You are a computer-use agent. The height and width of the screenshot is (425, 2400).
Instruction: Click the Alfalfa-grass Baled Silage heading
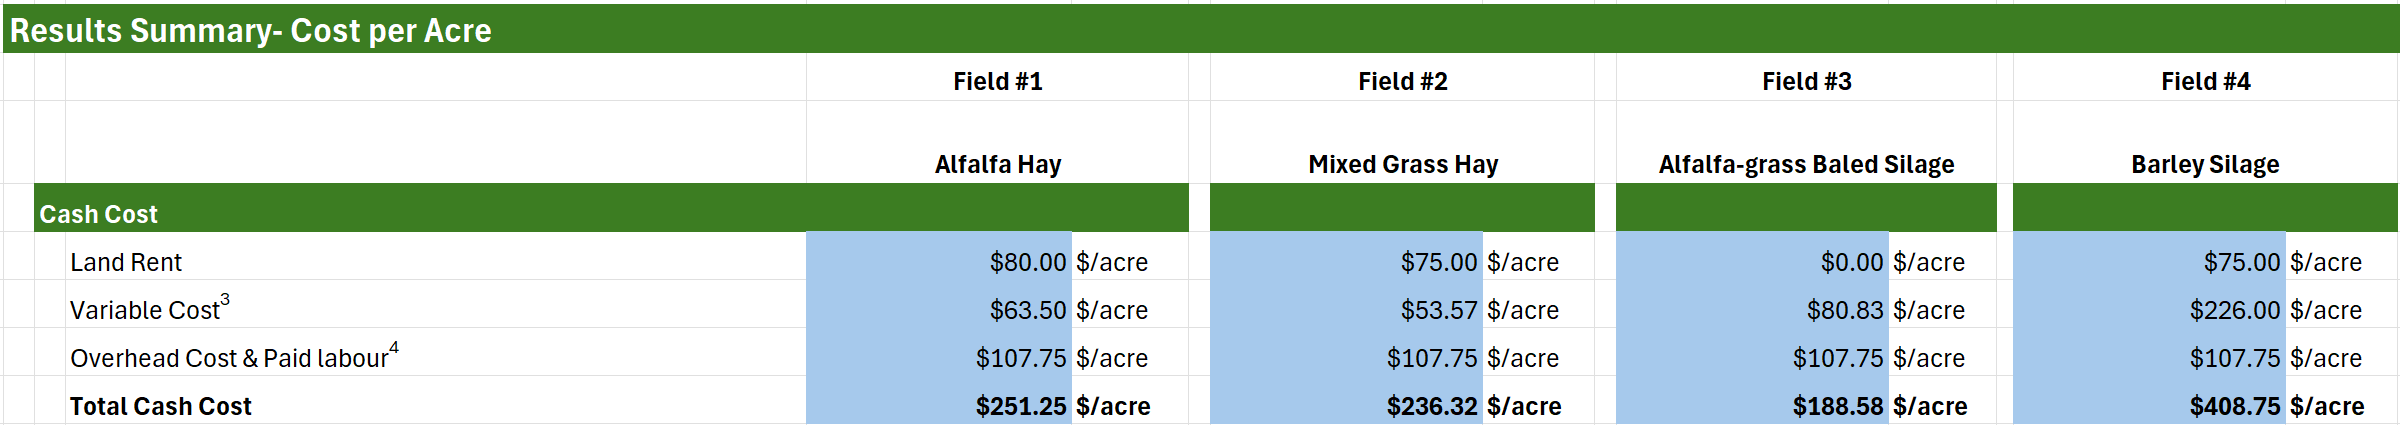[1806, 164]
